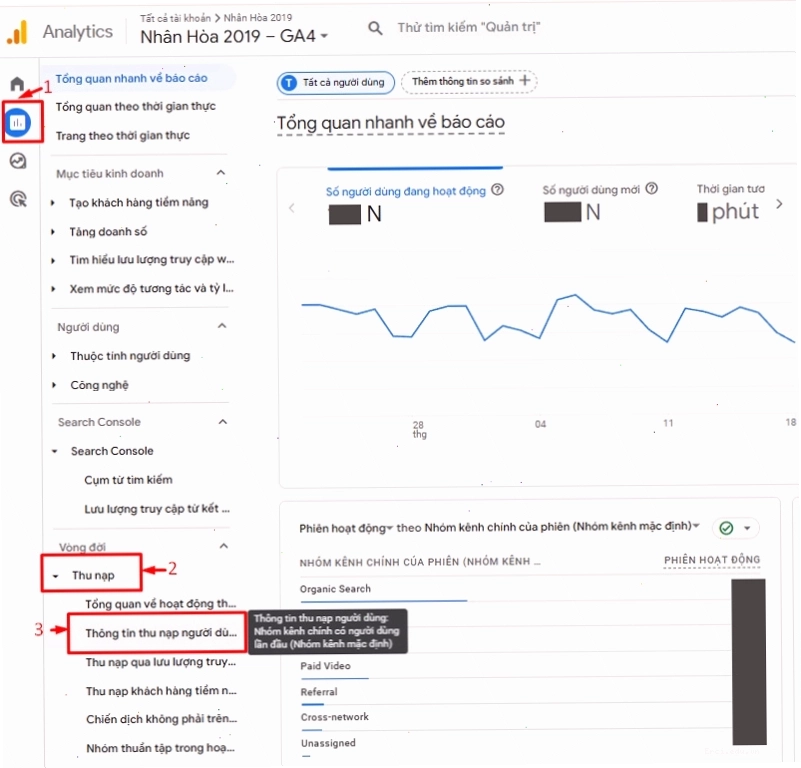801x768 pixels.
Task: Collapse the Mục tiêu kinh doanh section
Action: coord(221,173)
